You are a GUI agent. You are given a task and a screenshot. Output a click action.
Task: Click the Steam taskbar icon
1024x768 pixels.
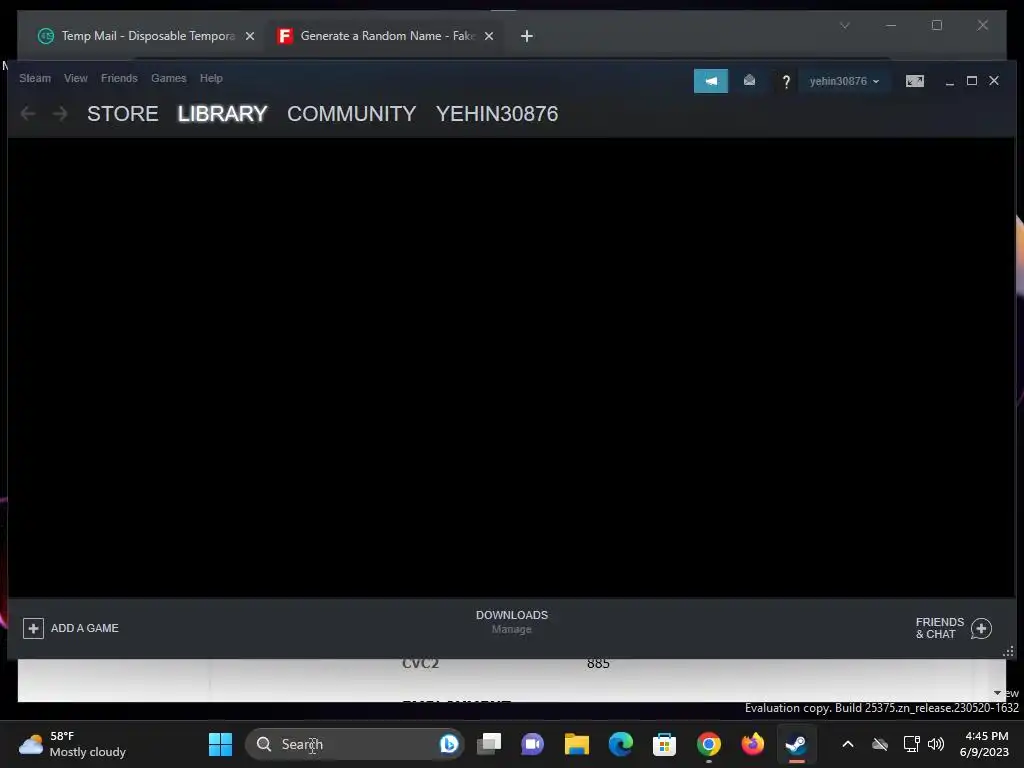coord(796,744)
